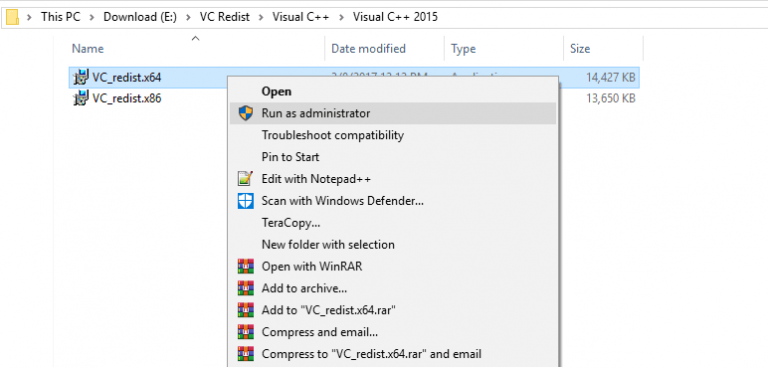Click the WinRAR icon beside Add to "VC_redist.x64.rar"

[246, 310]
